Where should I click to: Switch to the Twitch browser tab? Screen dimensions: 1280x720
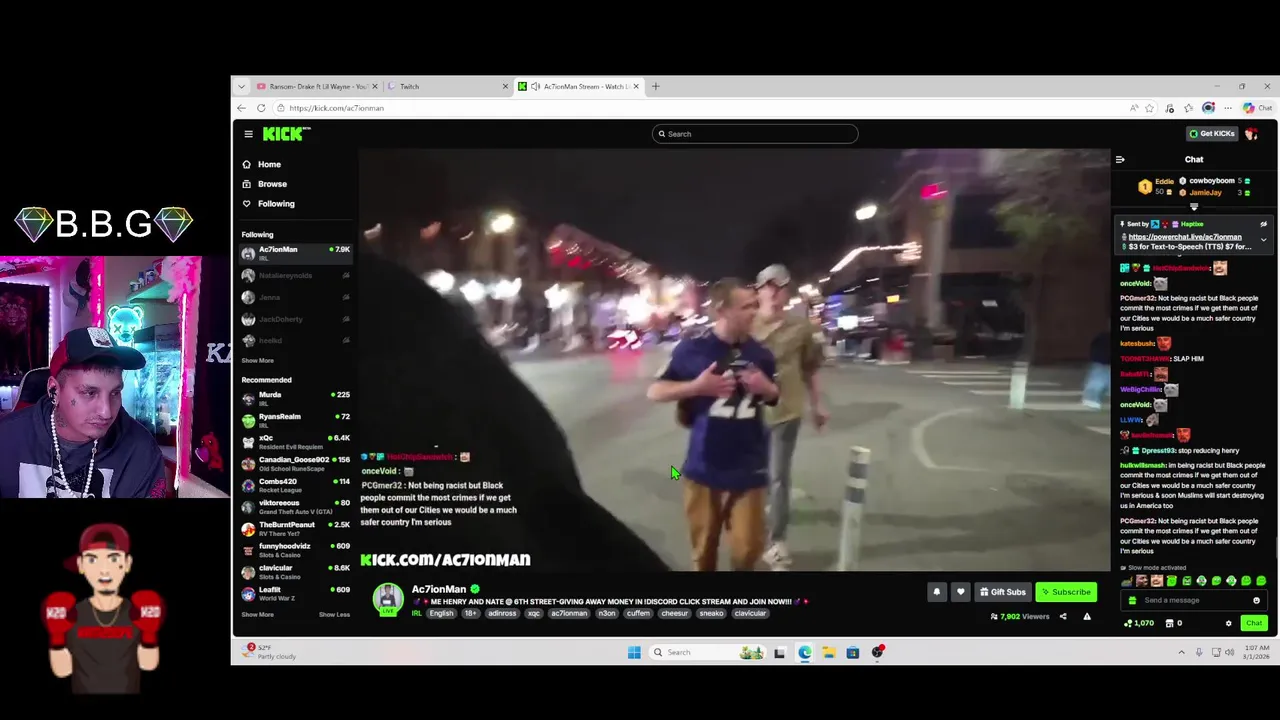point(447,86)
